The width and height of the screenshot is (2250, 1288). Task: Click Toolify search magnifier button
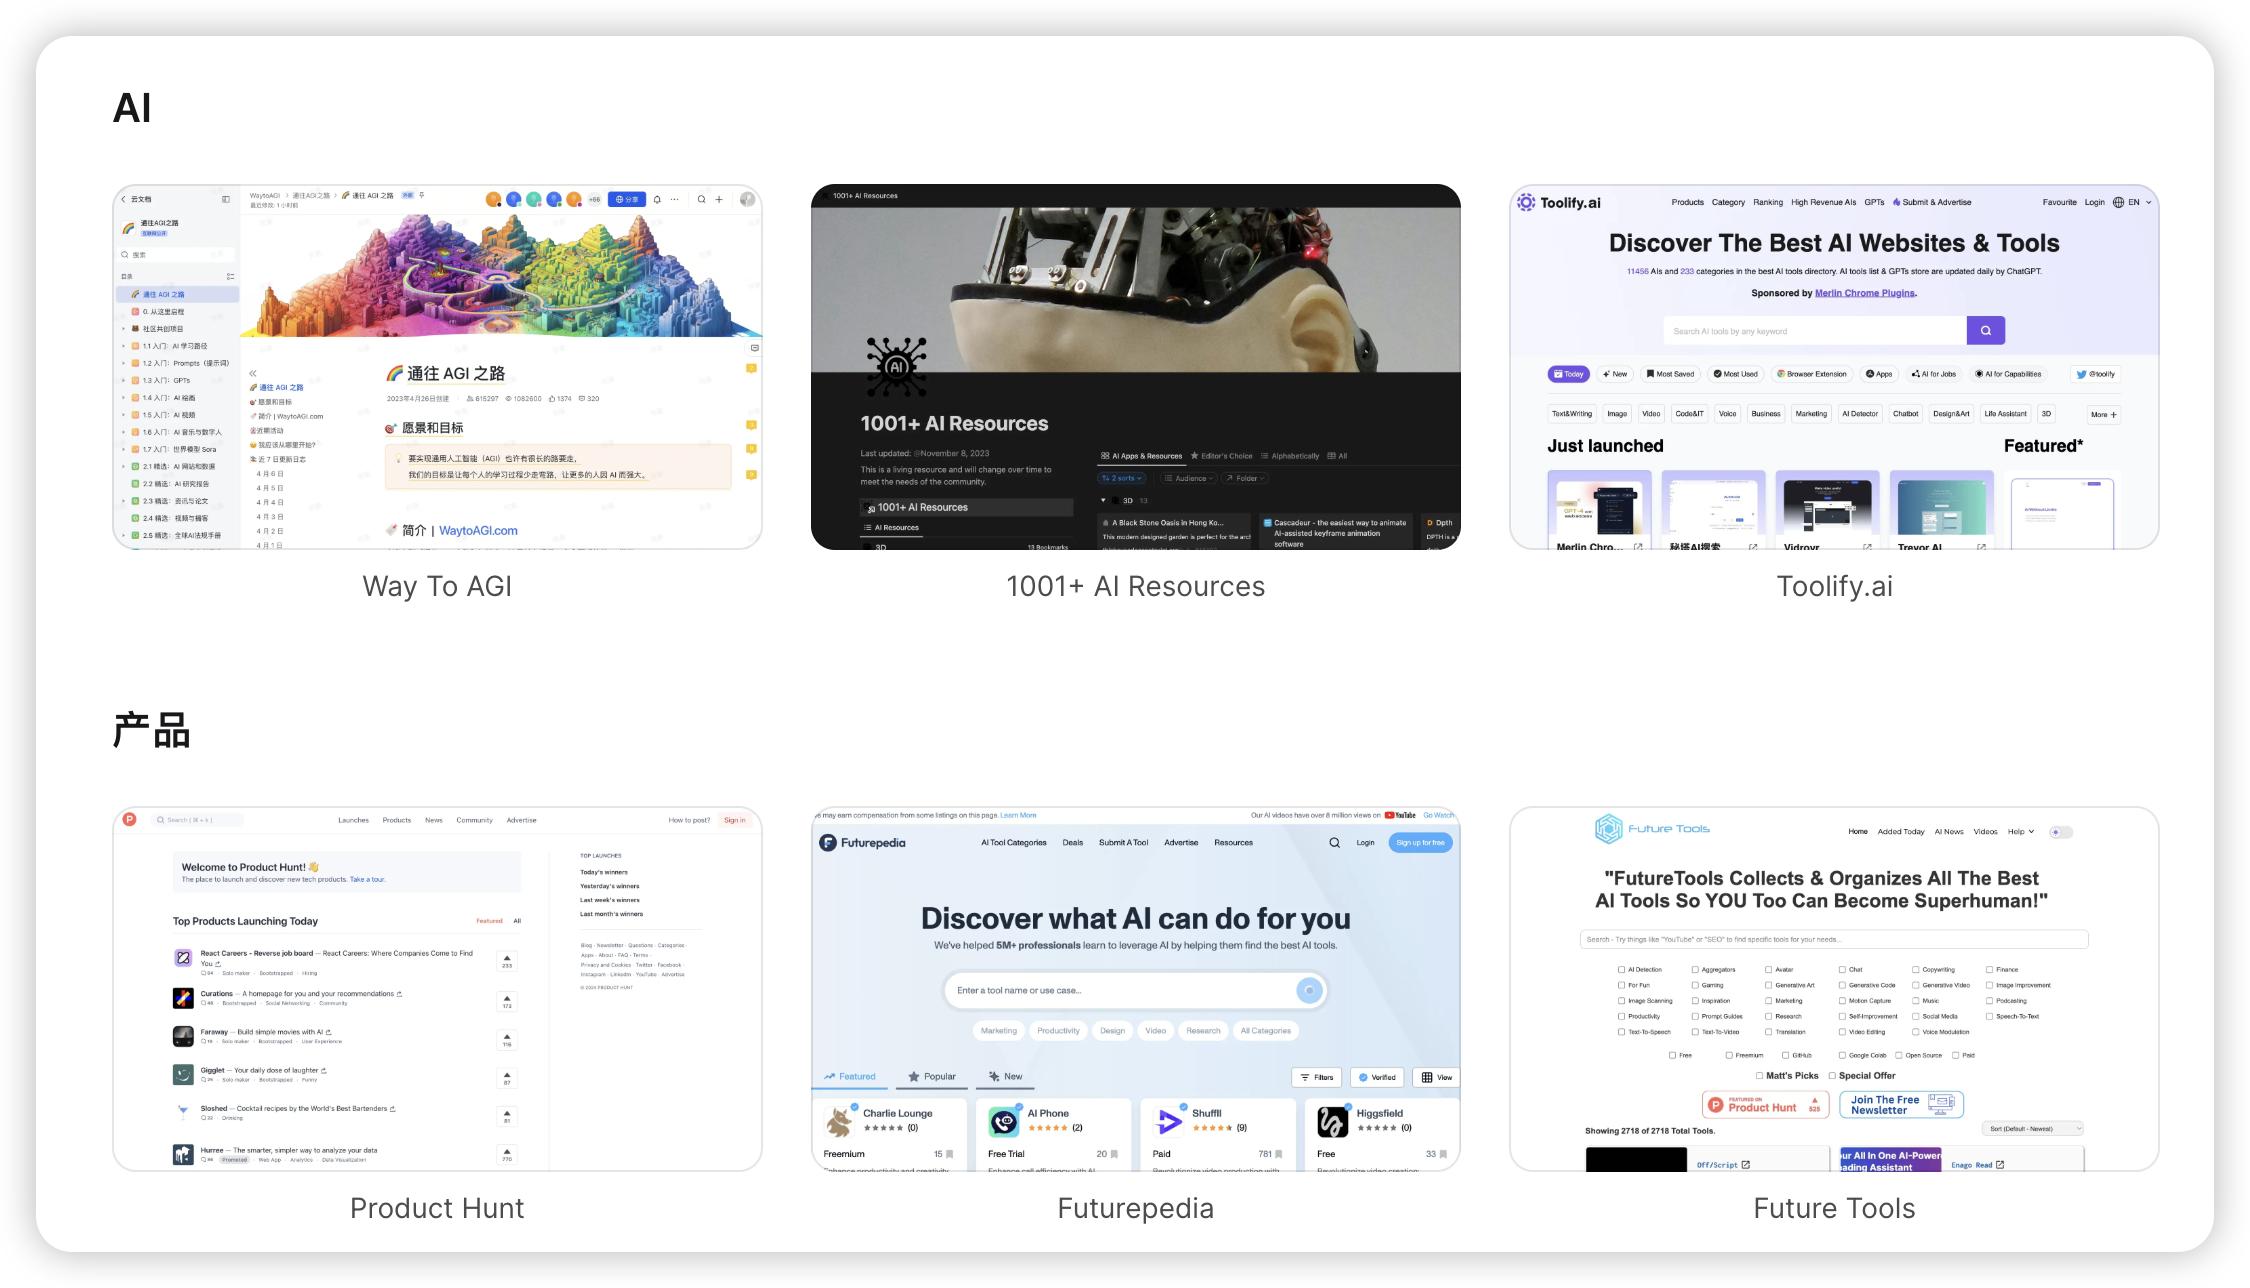click(x=1985, y=331)
